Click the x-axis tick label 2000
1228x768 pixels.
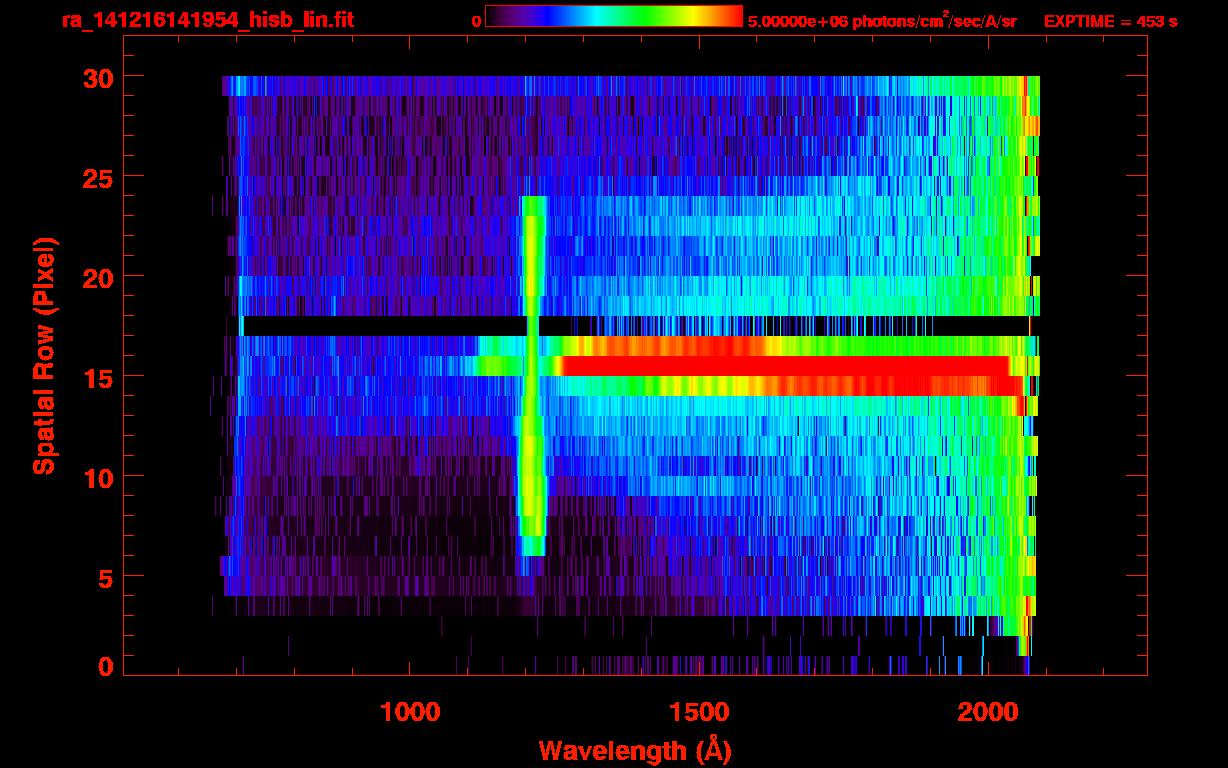(x=986, y=711)
